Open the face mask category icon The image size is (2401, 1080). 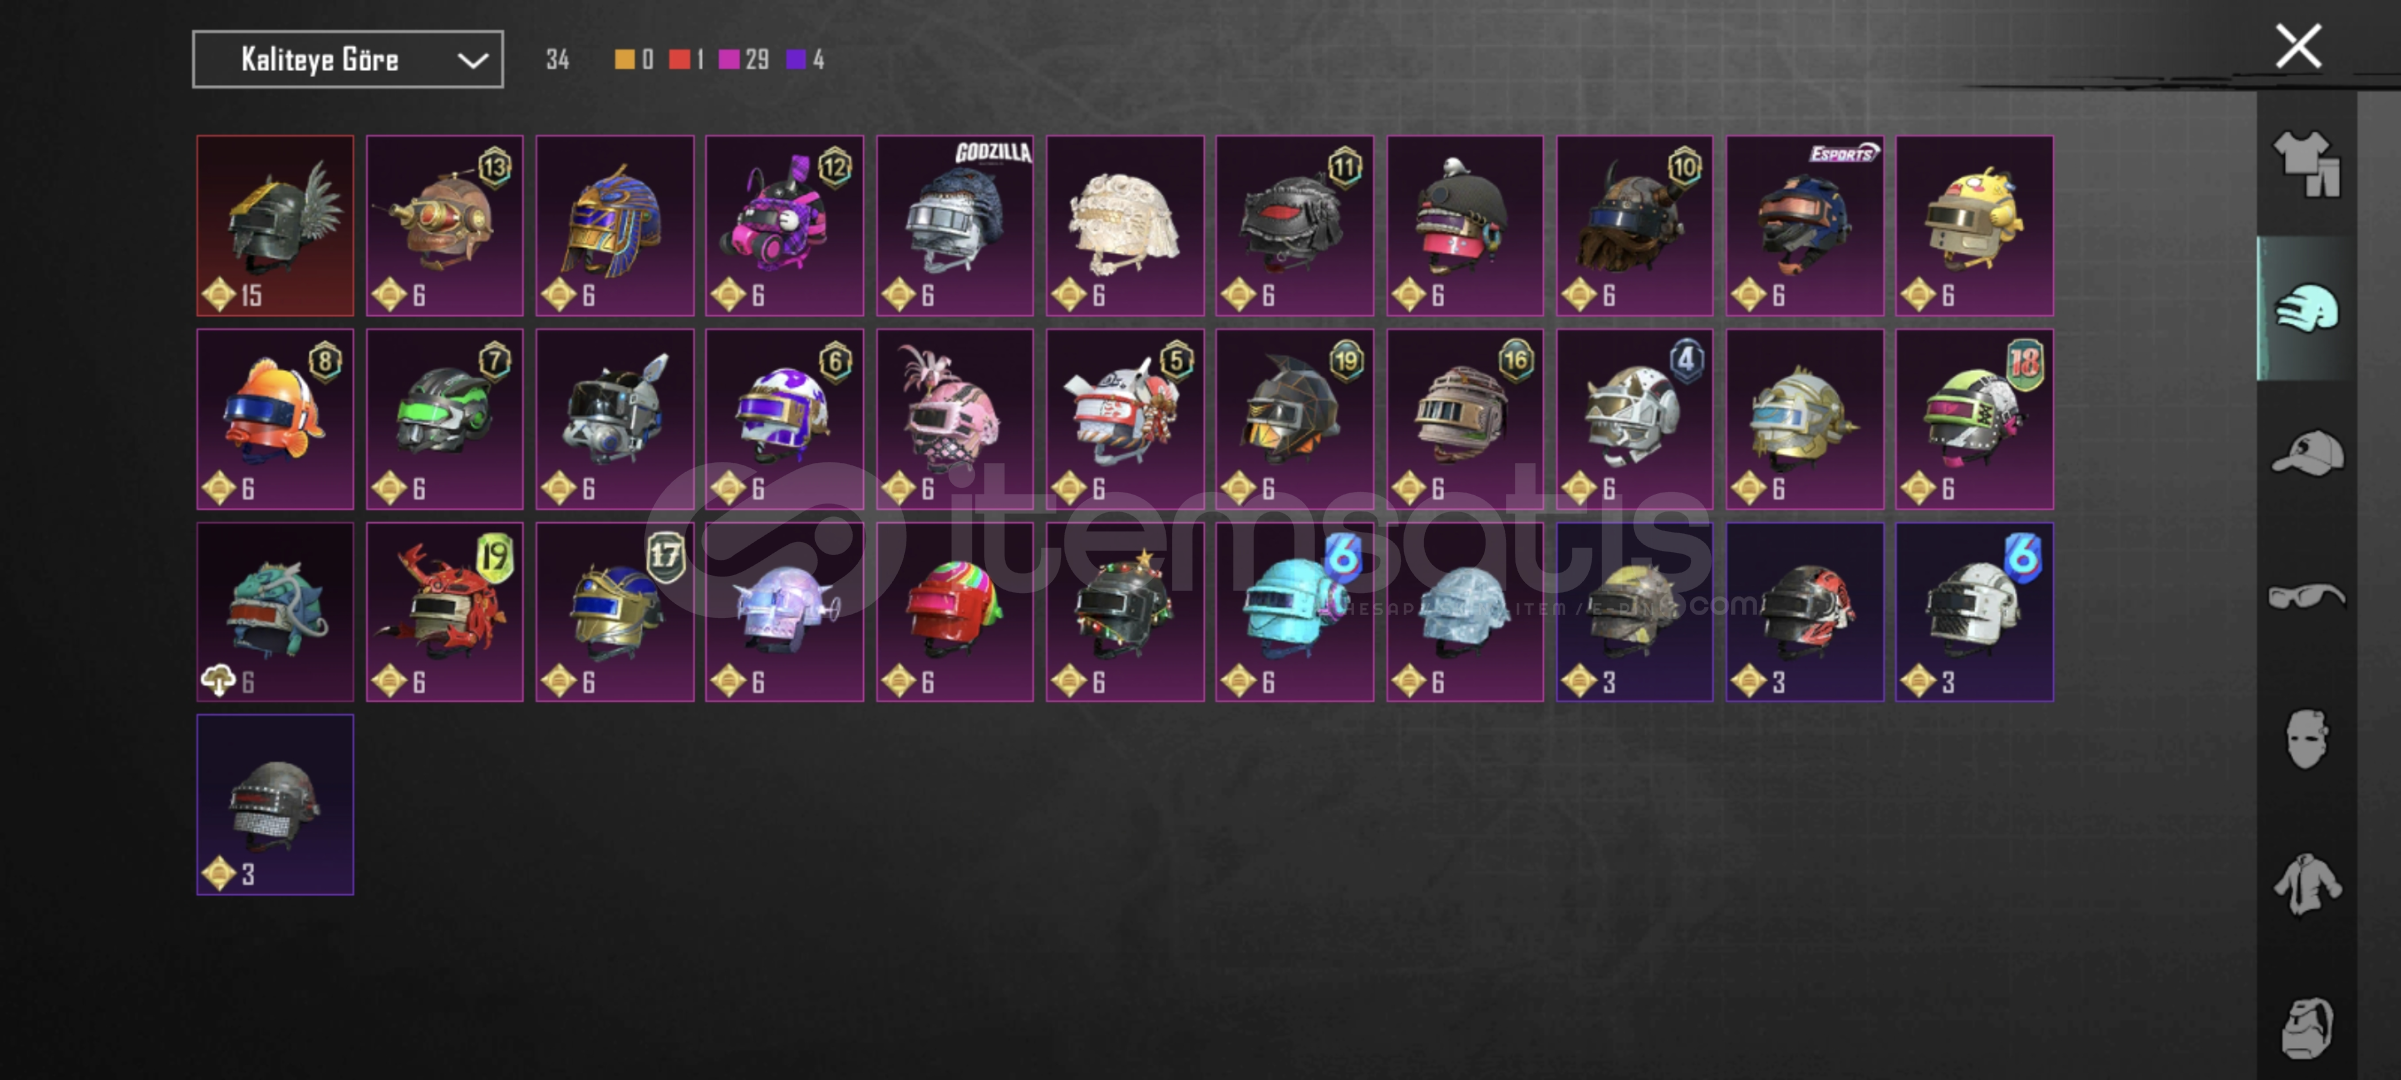coord(2307,740)
